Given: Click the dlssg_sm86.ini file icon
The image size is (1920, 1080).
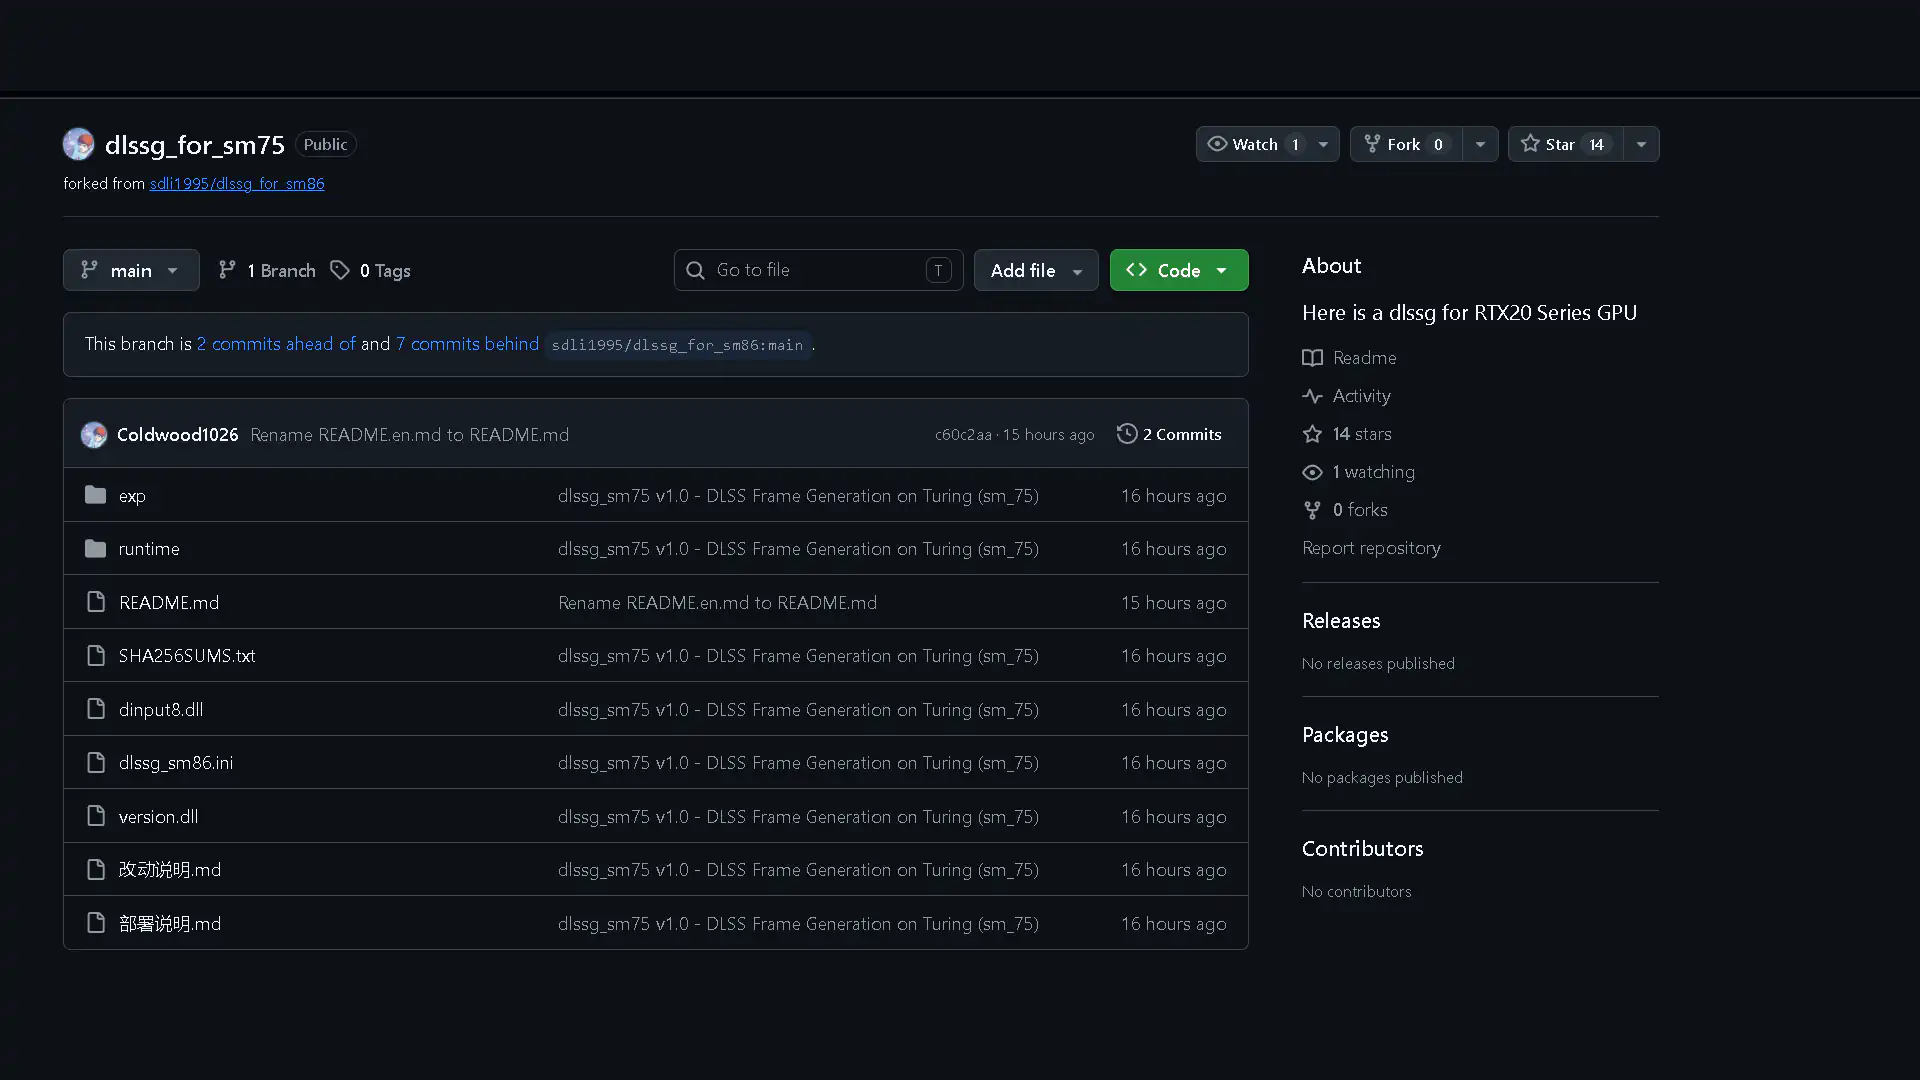Looking at the screenshot, I should click(95, 762).
